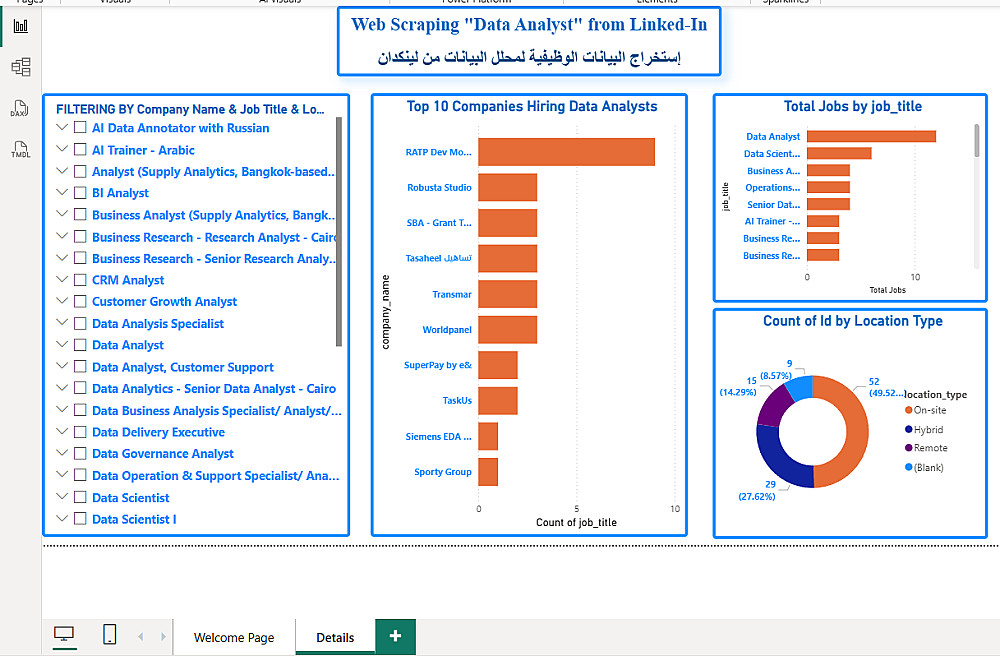
Task: Click the next page arrow
Action: click(163, 636)
